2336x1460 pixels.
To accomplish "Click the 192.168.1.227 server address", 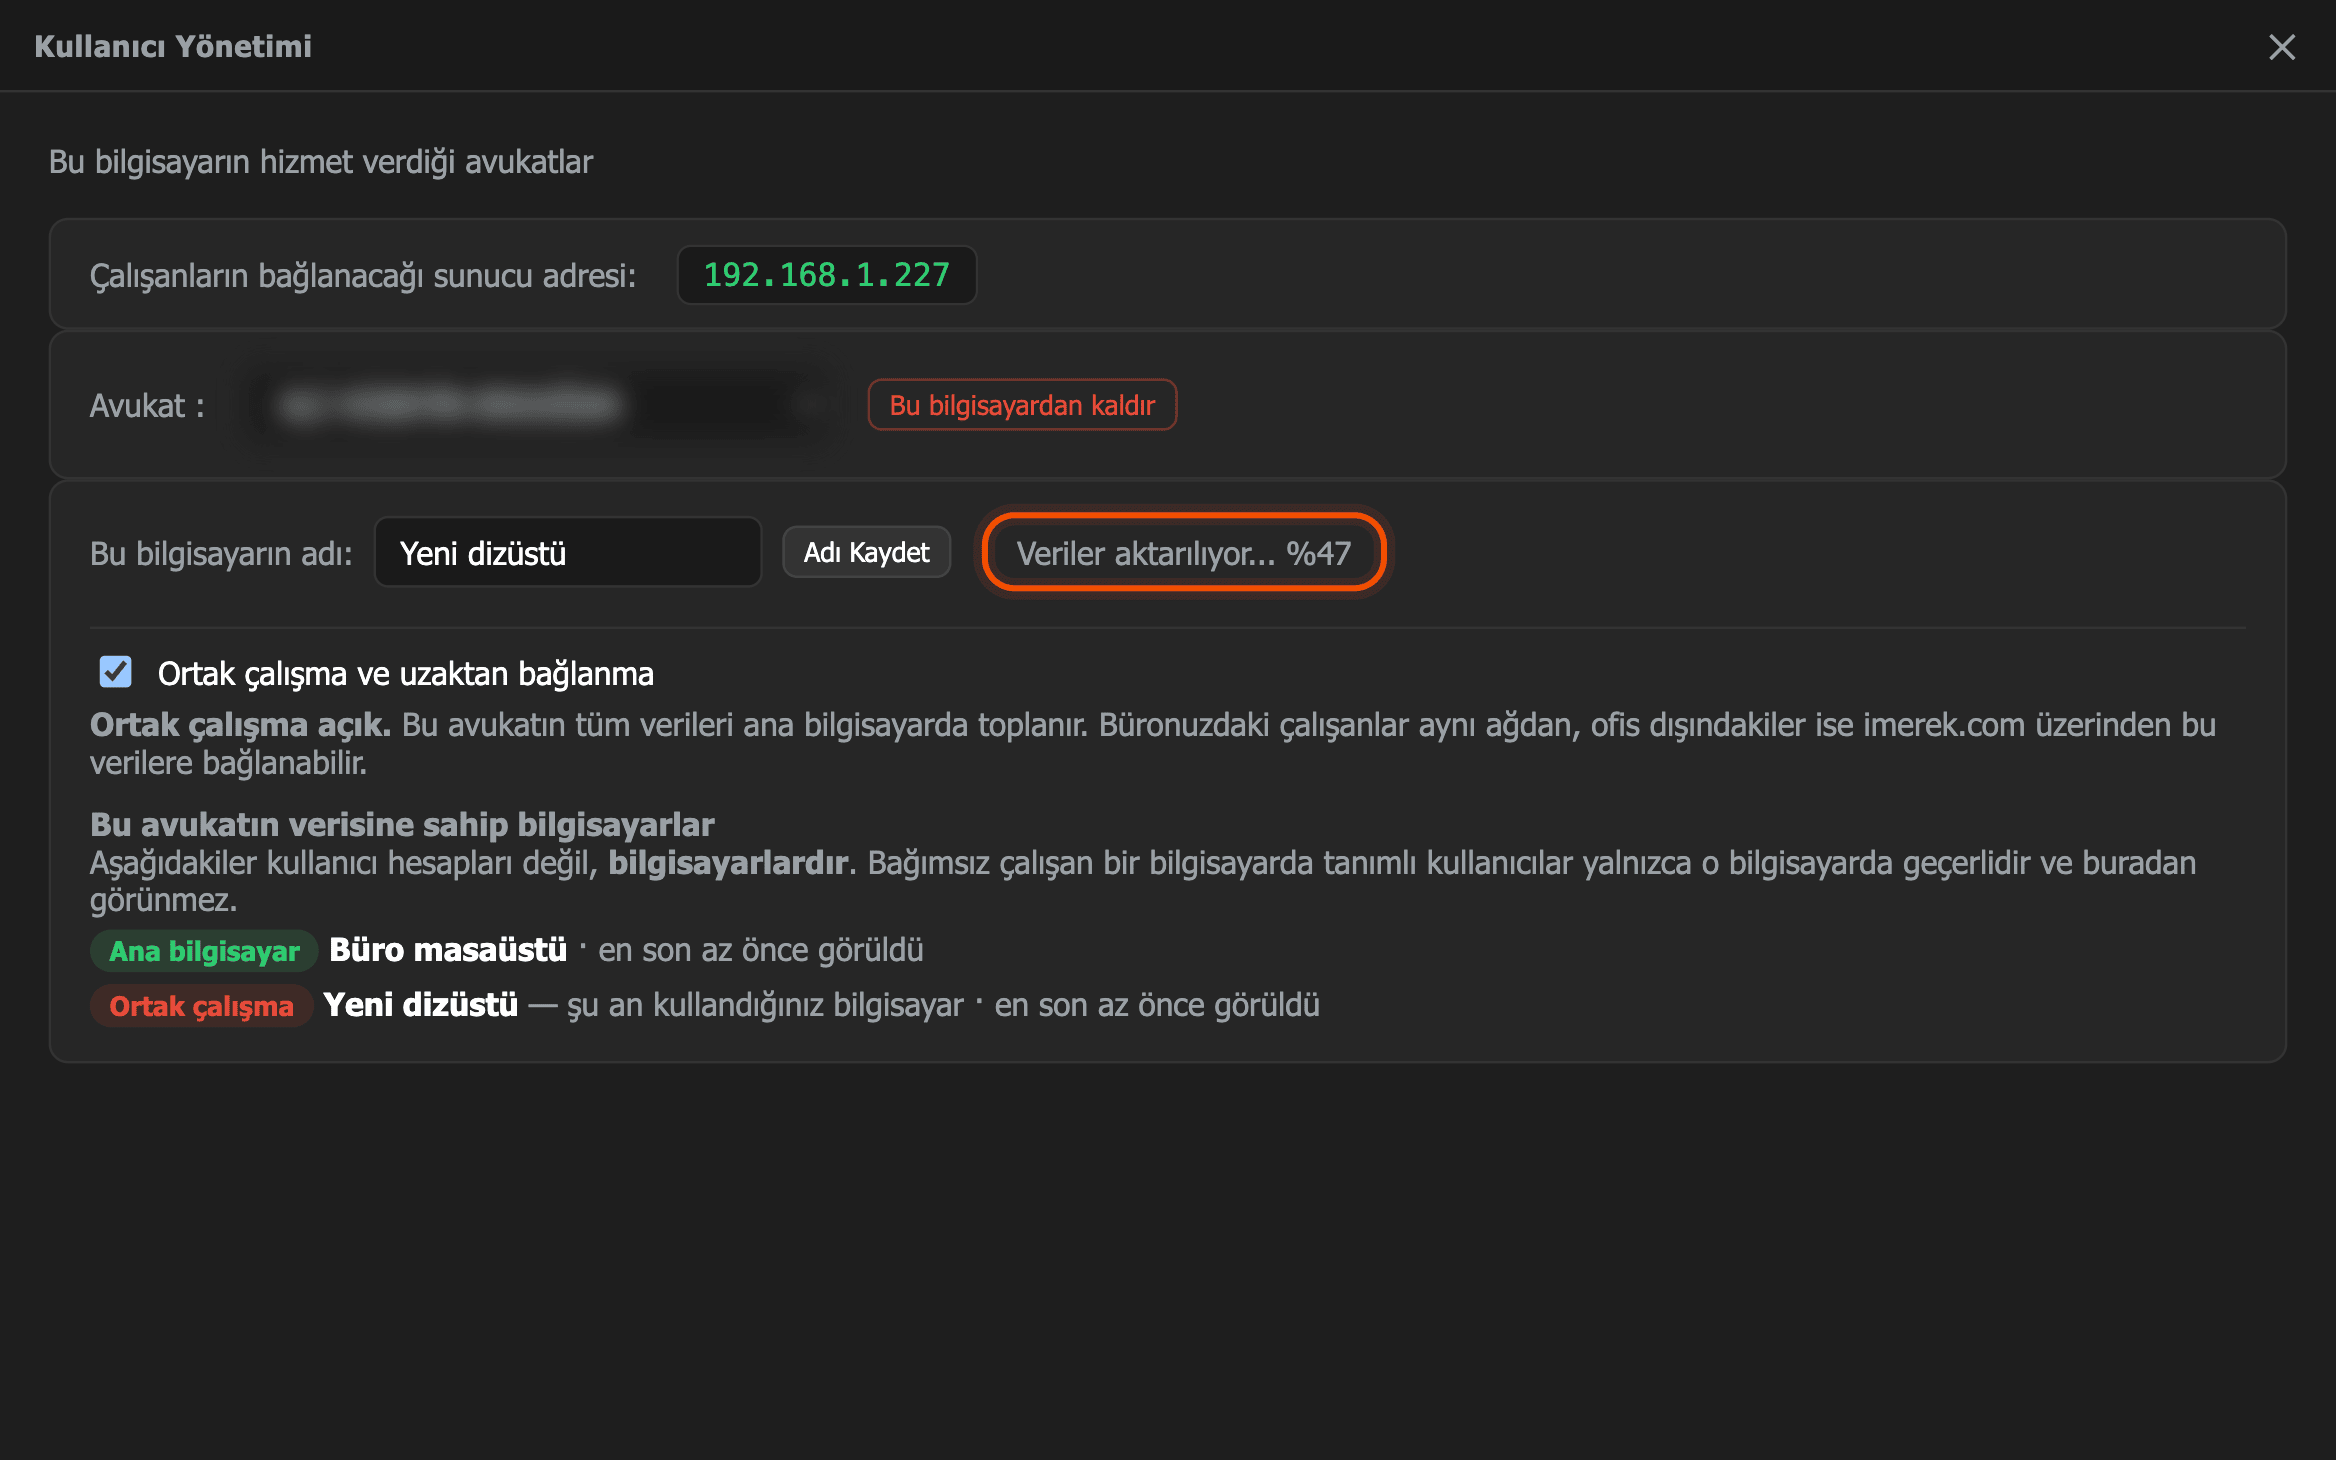I will tap(826, 275).
